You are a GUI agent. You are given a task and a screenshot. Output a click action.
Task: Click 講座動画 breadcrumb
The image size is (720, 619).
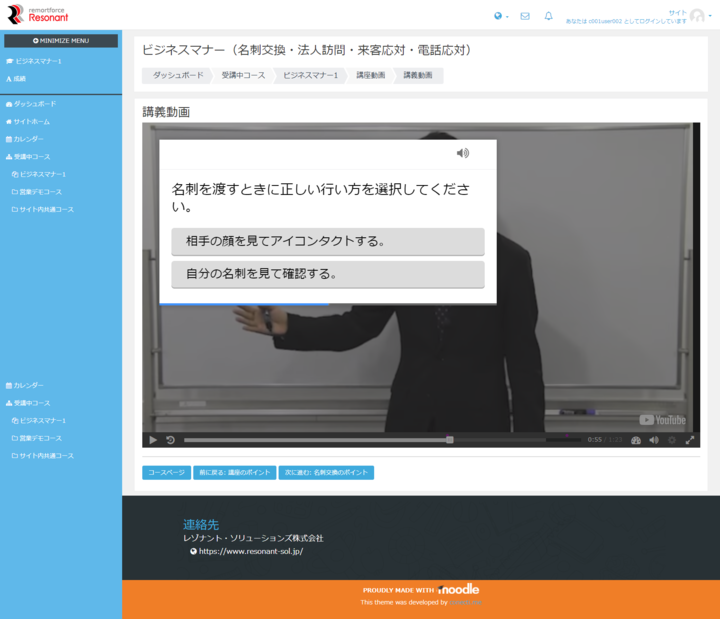371,75
